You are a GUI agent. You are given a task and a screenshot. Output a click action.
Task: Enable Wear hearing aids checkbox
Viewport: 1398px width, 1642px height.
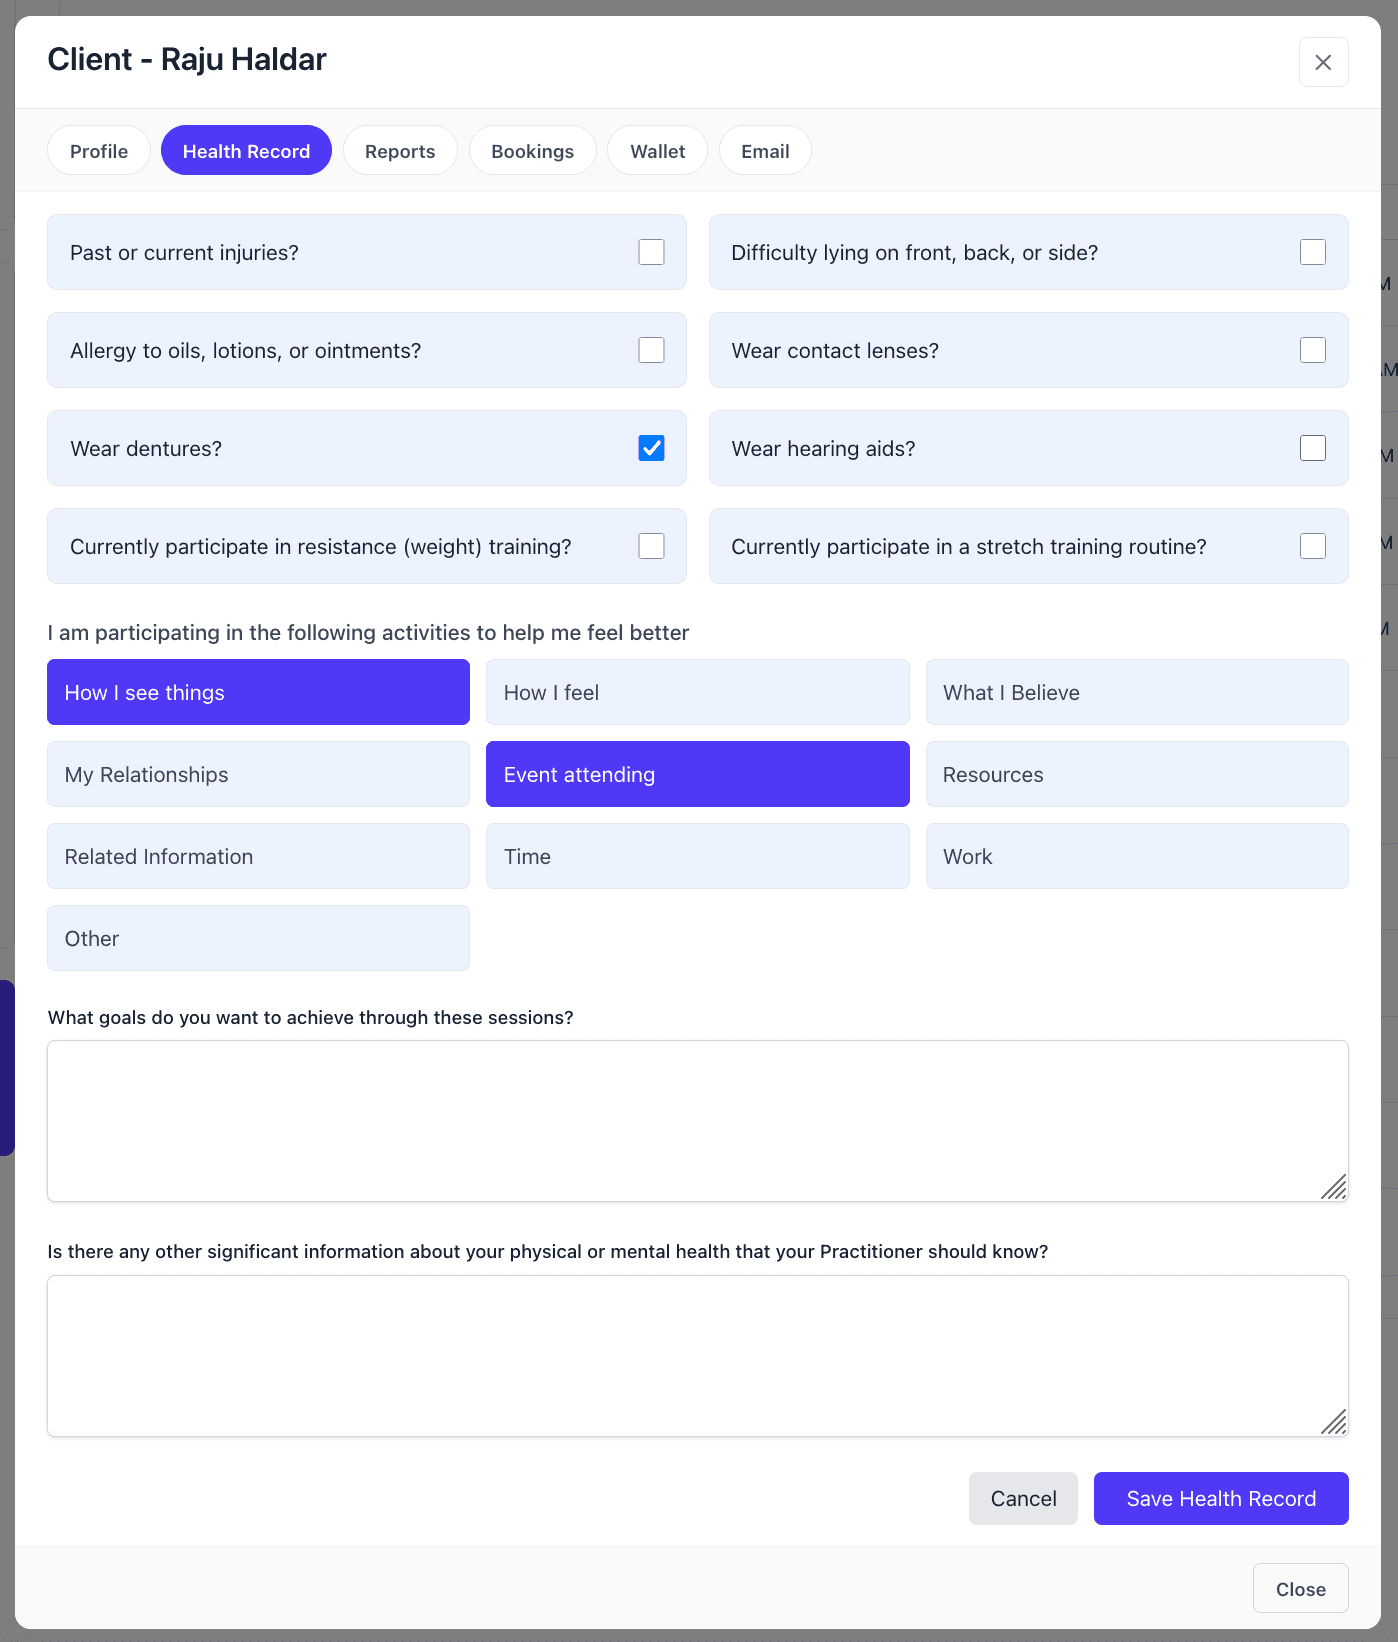pyautogui.click(x=1312, y=448)
